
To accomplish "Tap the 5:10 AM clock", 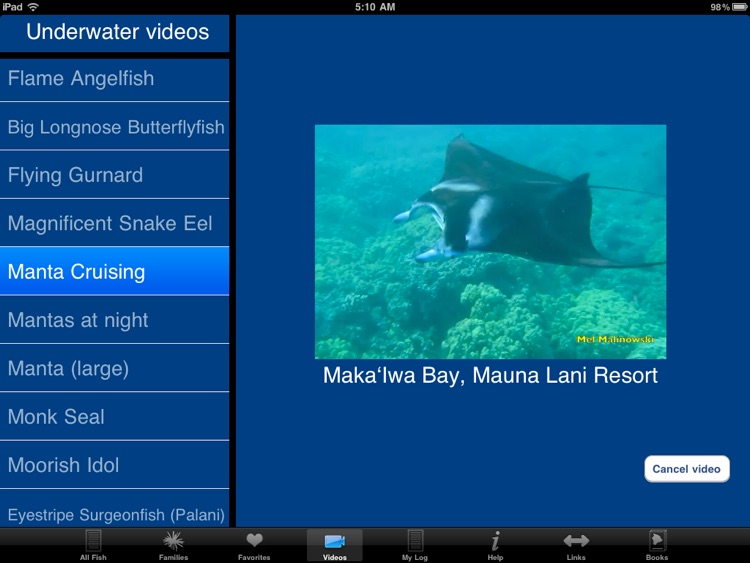I will coord(375,7).
